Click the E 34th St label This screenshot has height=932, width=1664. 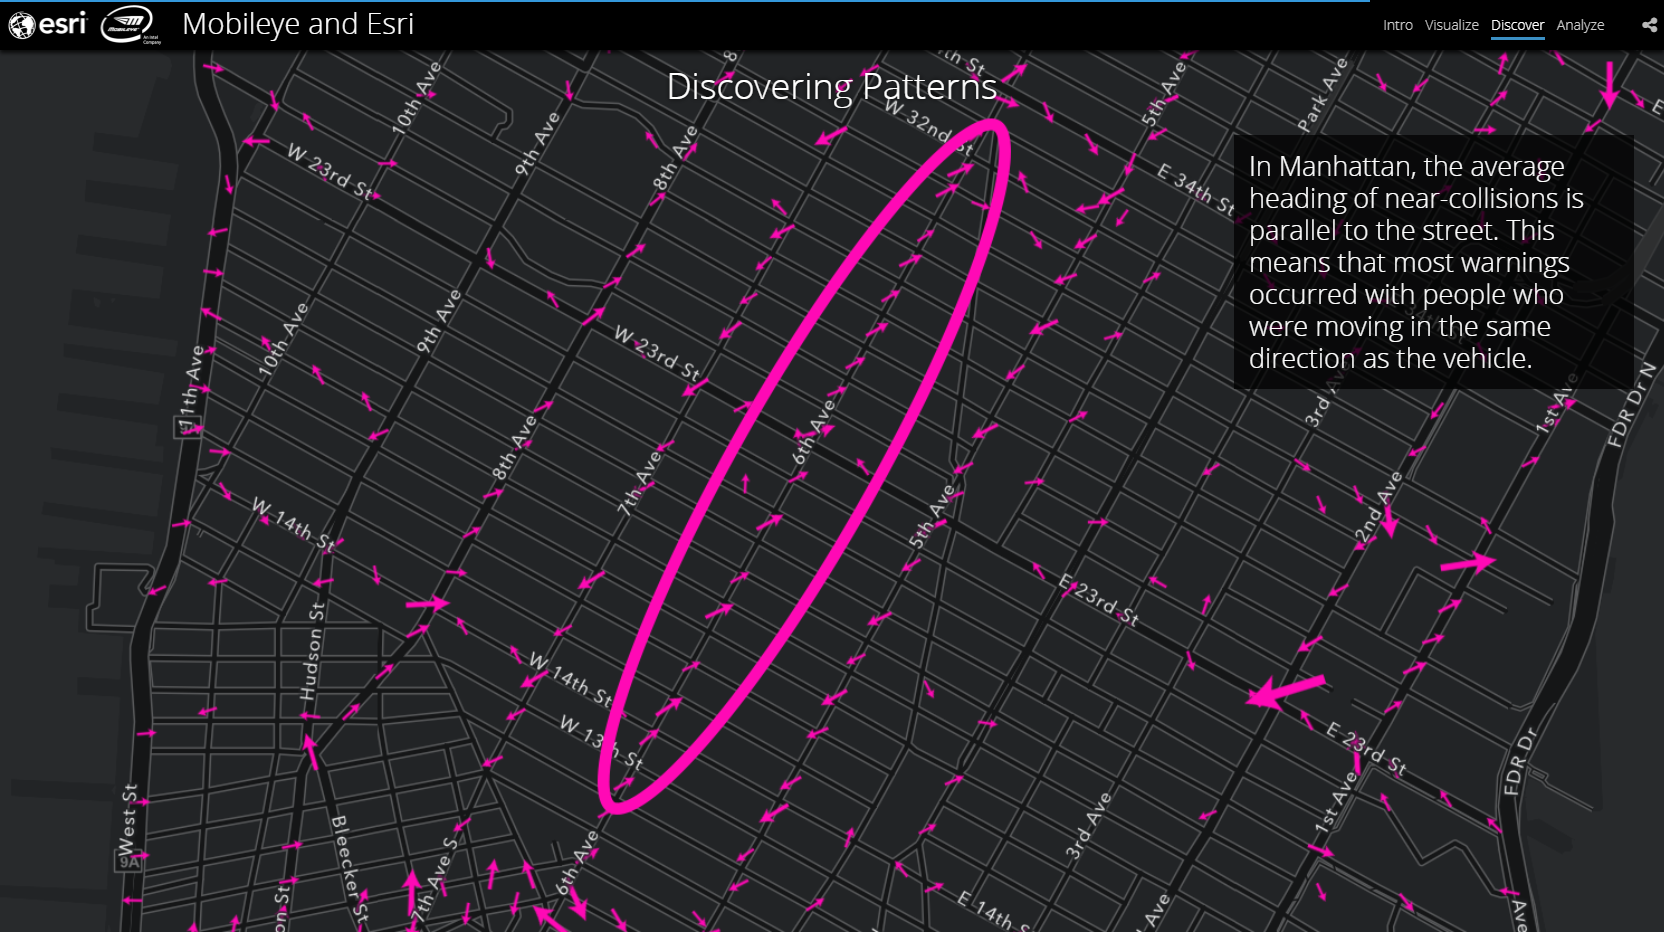[x=1196, y=188]
